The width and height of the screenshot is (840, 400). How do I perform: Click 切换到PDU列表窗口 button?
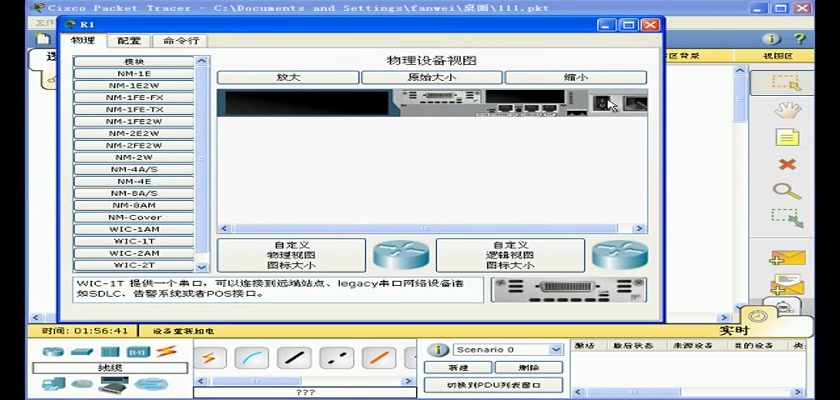[492, 385]
